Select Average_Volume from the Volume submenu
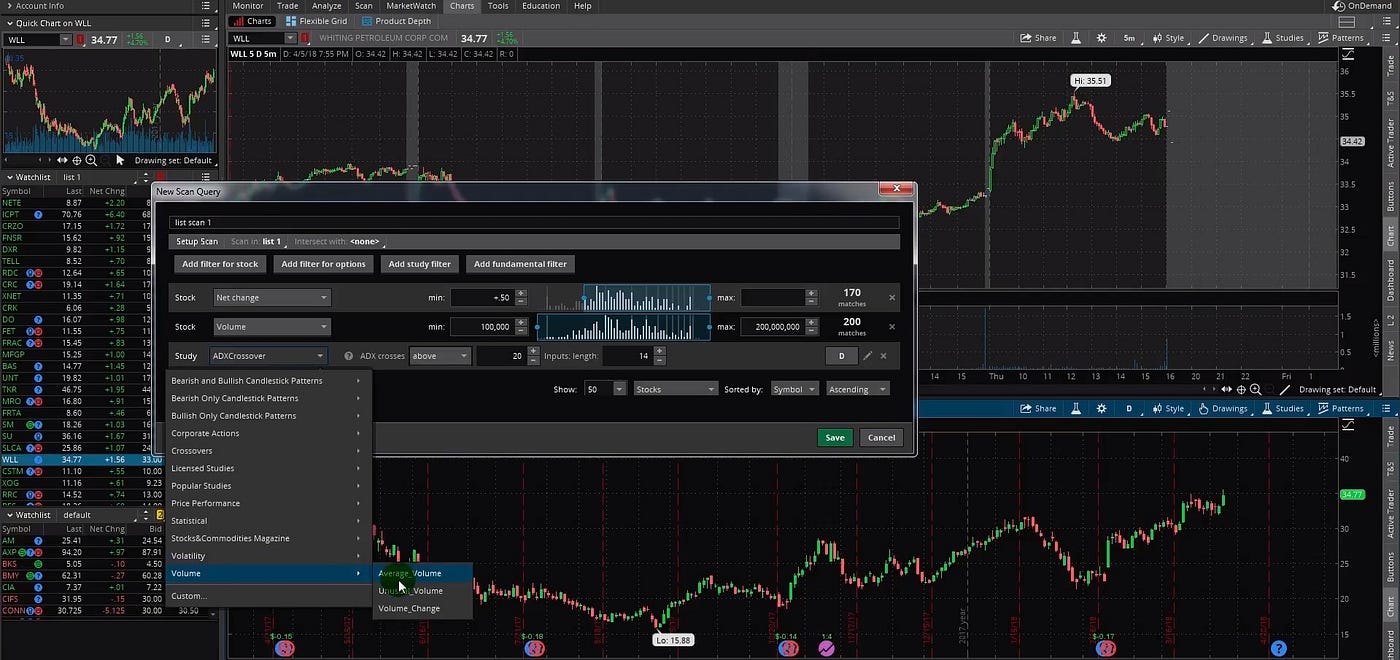Viewport: 1400px width, 660px height. point(411,573)
